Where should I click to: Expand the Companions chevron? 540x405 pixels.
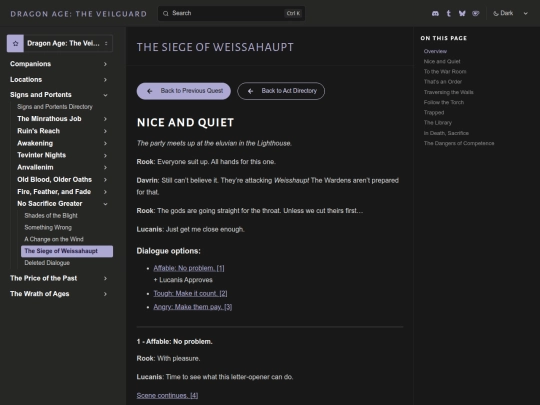click(105, 64)
